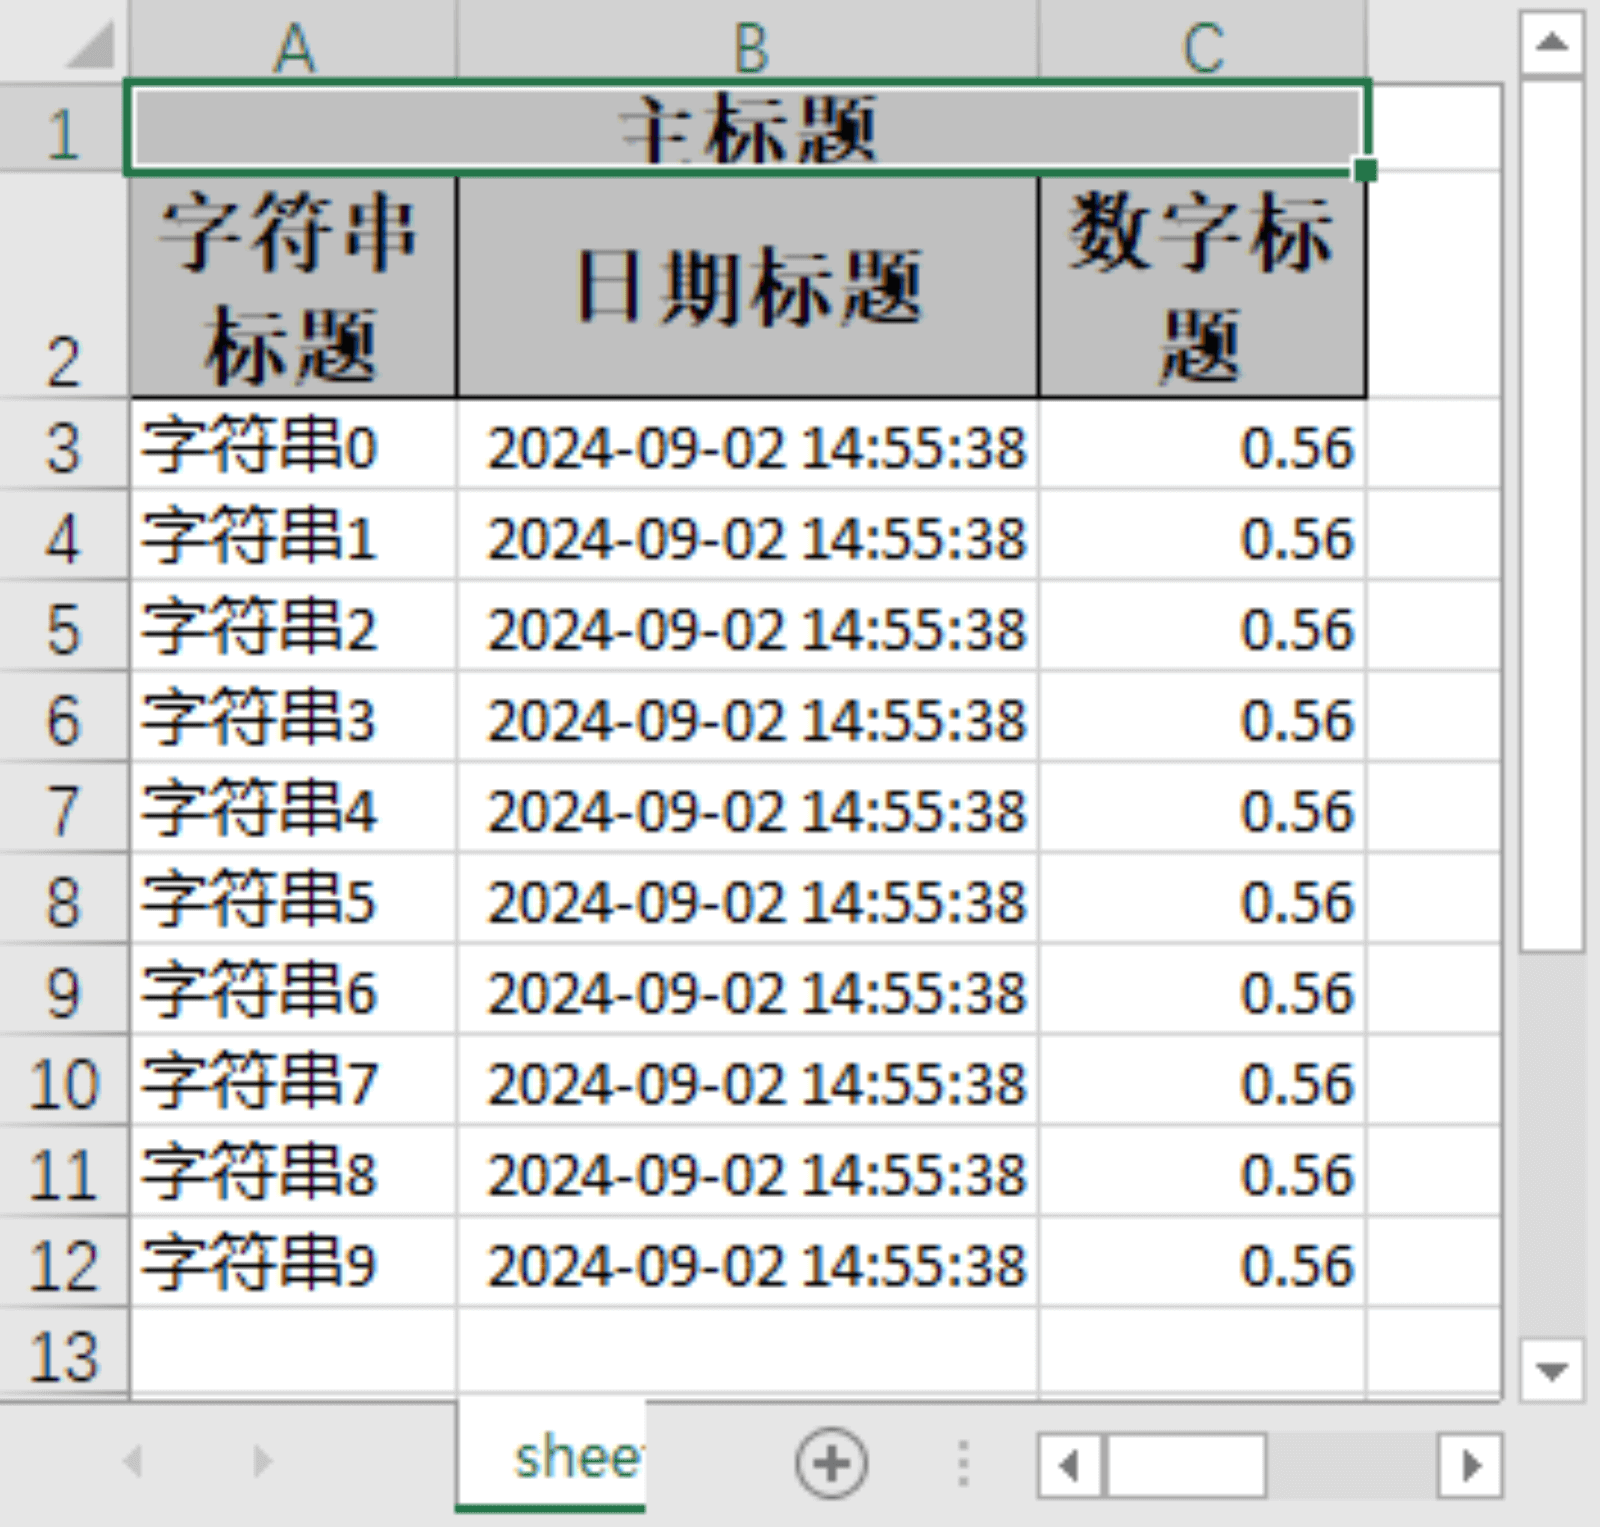This screenshot has width=1600, height=1527.
Task: Open the more options ellipsis near sheet tabs
Action: pyautogui.click(x=963, y=1460)
